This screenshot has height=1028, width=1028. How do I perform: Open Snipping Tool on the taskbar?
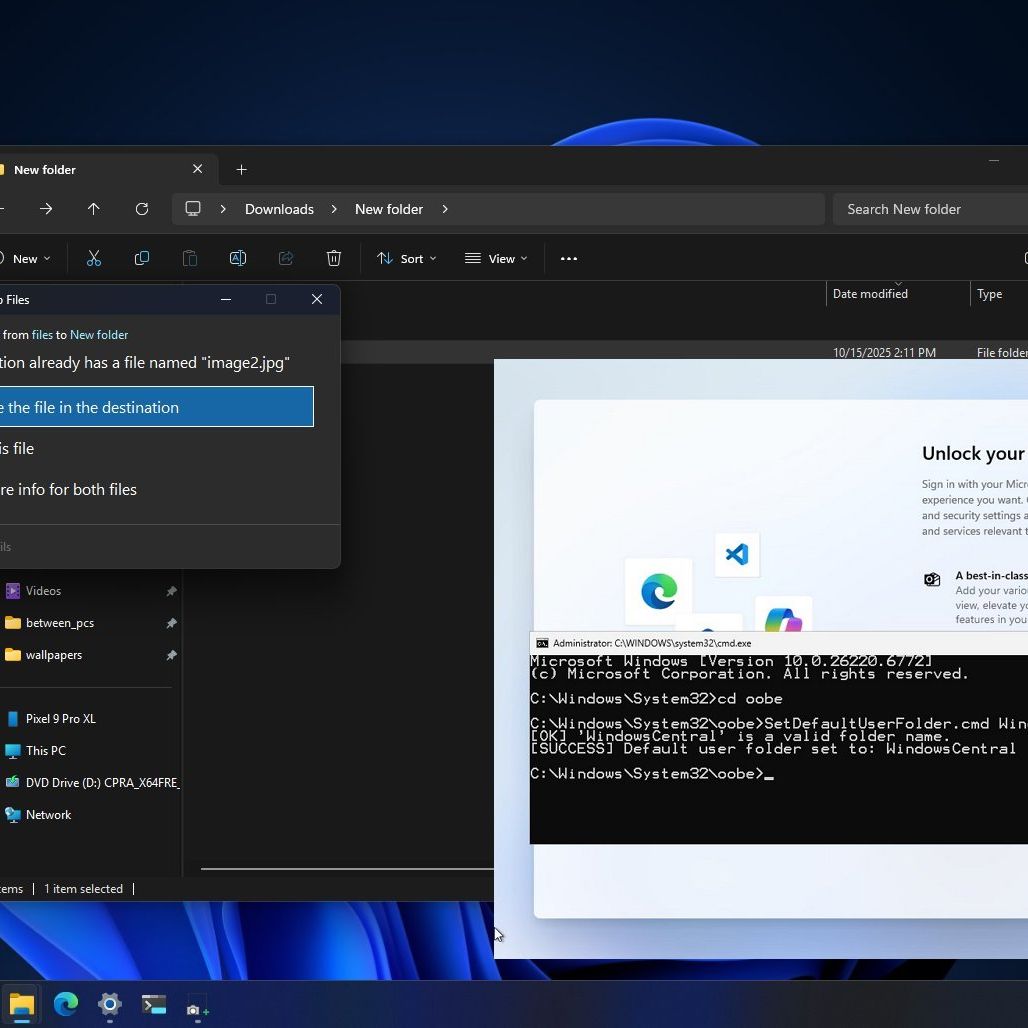(197, 1010)
